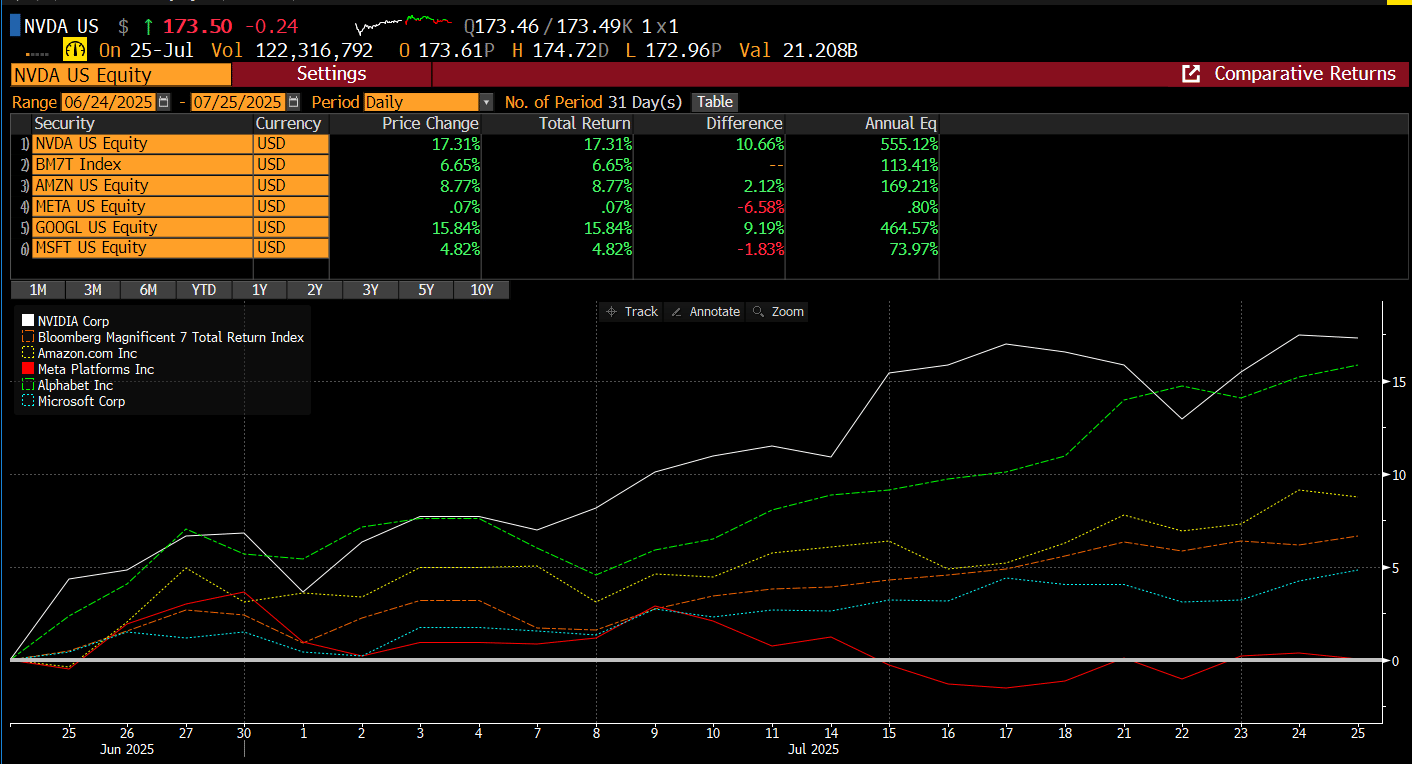Select the 3M range tab

click(93, 290)
